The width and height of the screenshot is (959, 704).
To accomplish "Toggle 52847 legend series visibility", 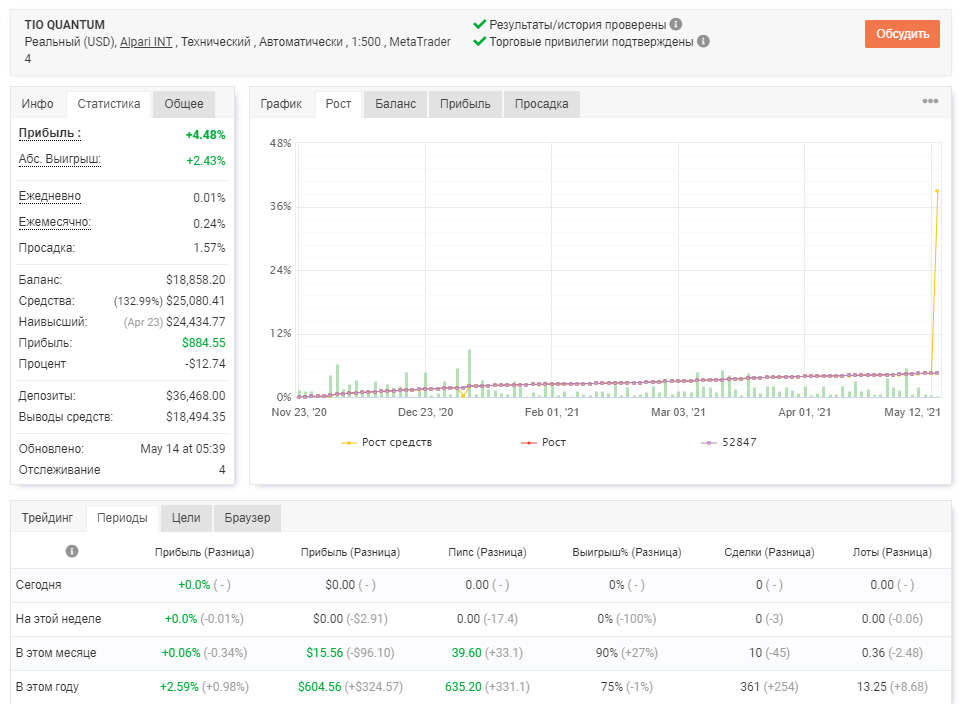I will [x=728, y=442].
